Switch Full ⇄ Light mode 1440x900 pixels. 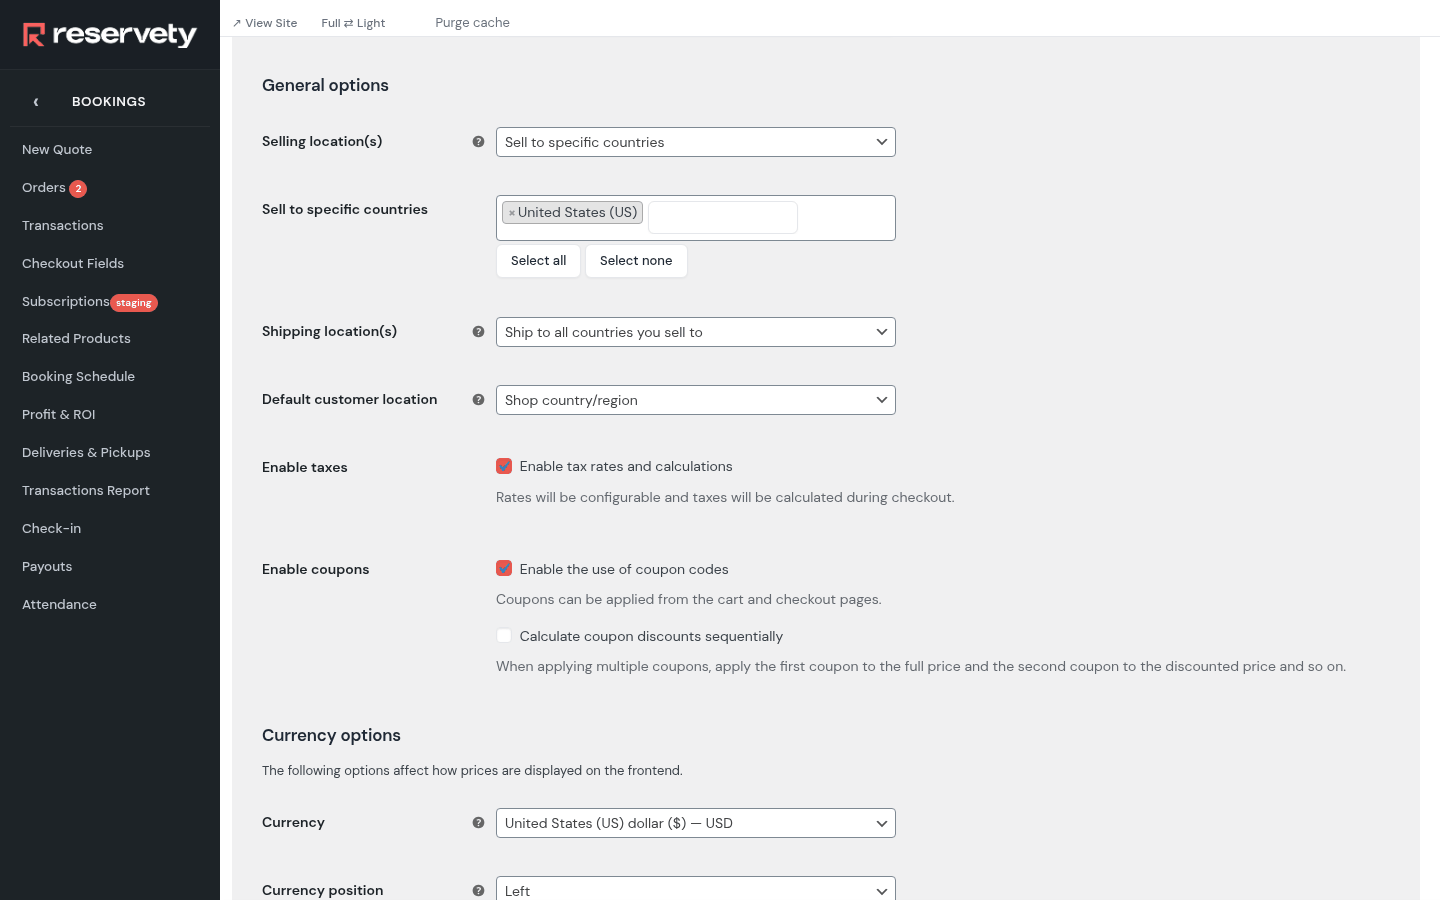(x=353, y=23)
